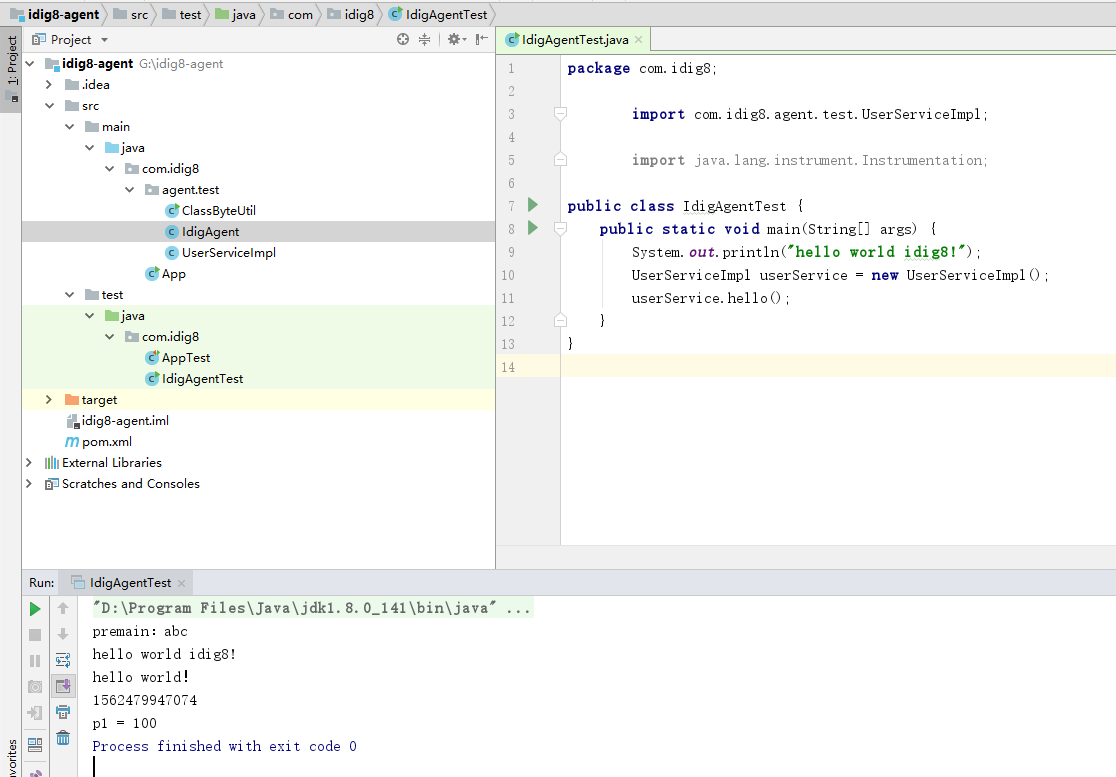
Task: Collapse the agent.test package
Action: click(131, 190)
